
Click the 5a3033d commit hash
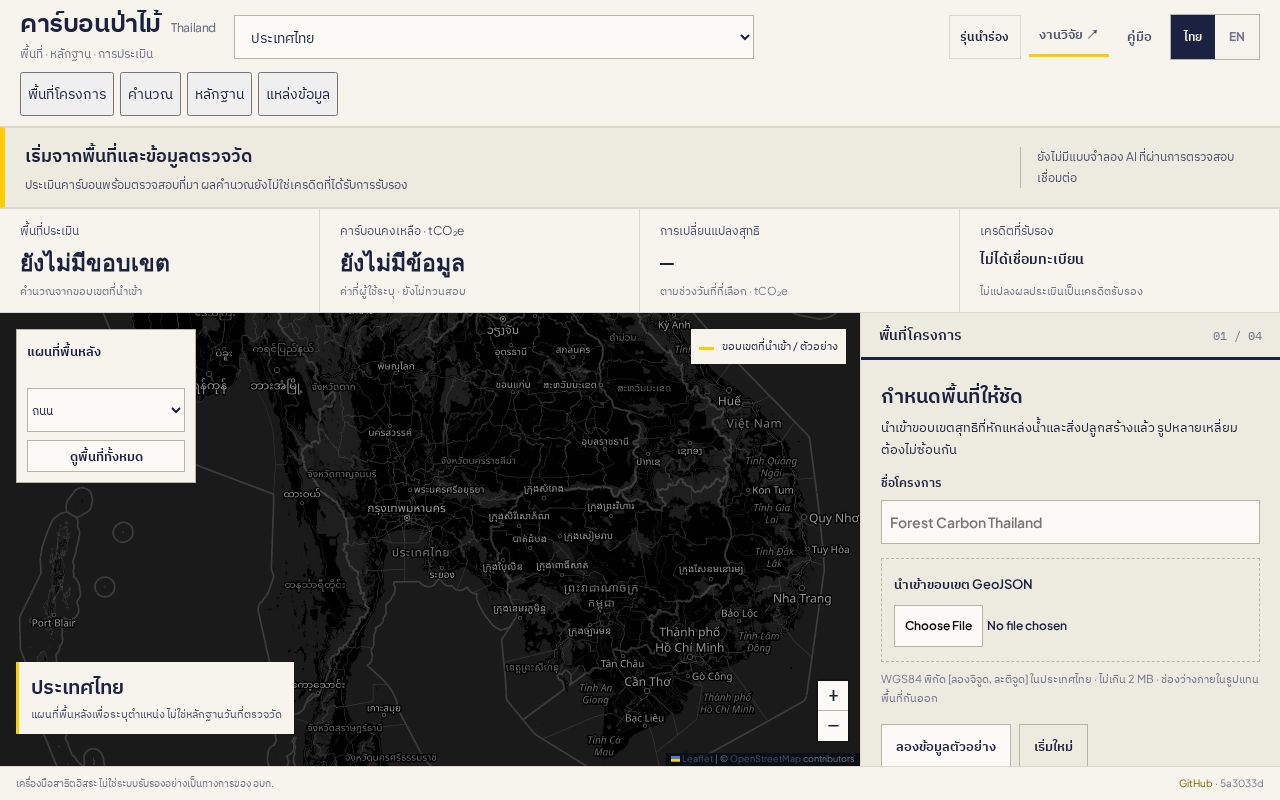point(1242,783)
